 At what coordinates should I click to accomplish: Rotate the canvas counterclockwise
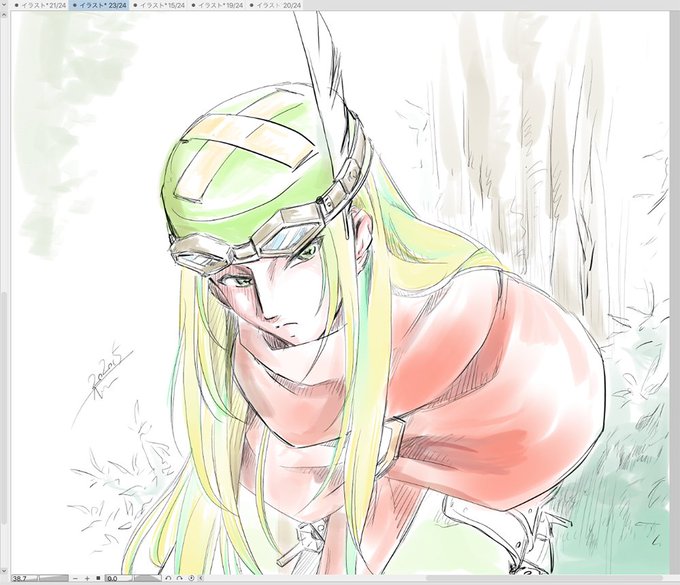[x=168, y=578]
